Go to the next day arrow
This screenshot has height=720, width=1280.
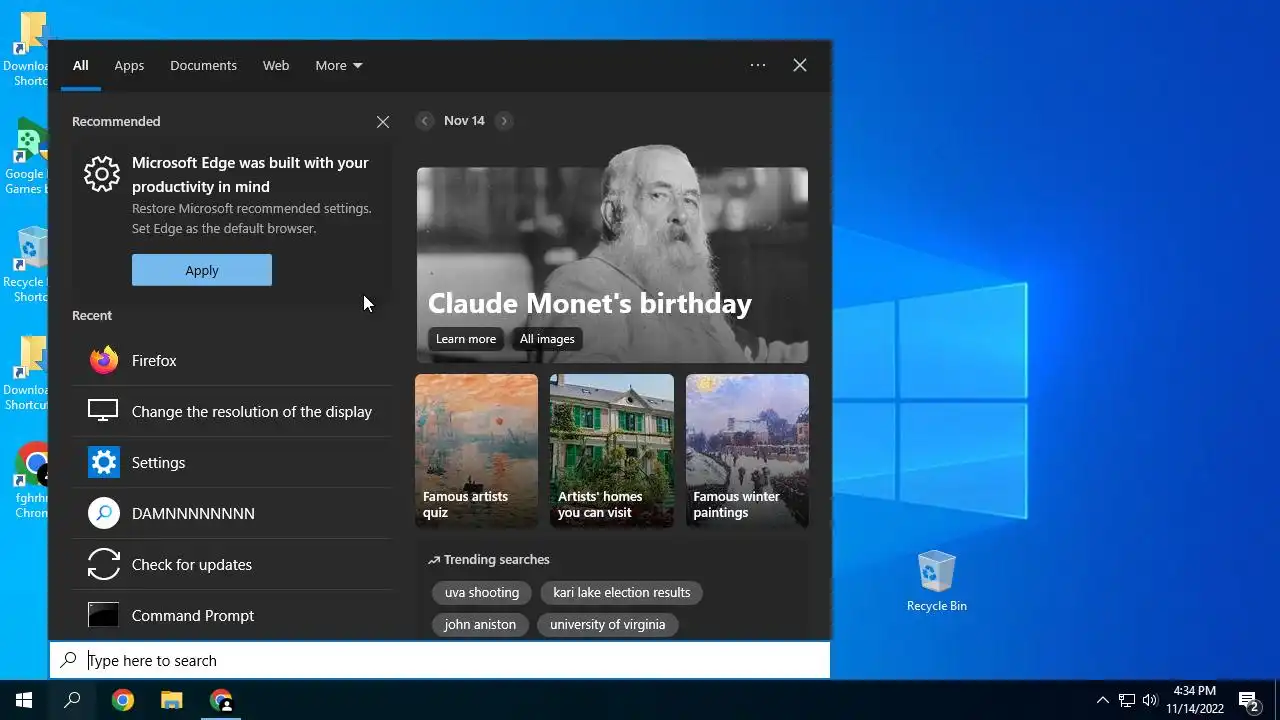(x=504, y=120)
